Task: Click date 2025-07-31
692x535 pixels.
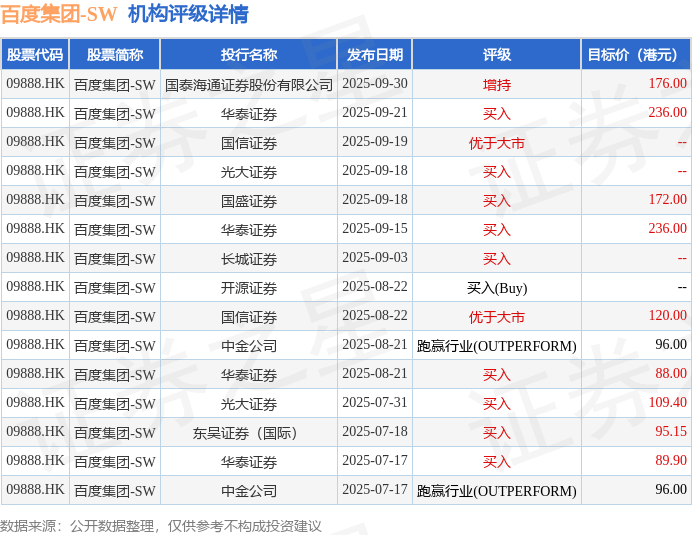Action: pyautogui.click(x=375, y=403)
